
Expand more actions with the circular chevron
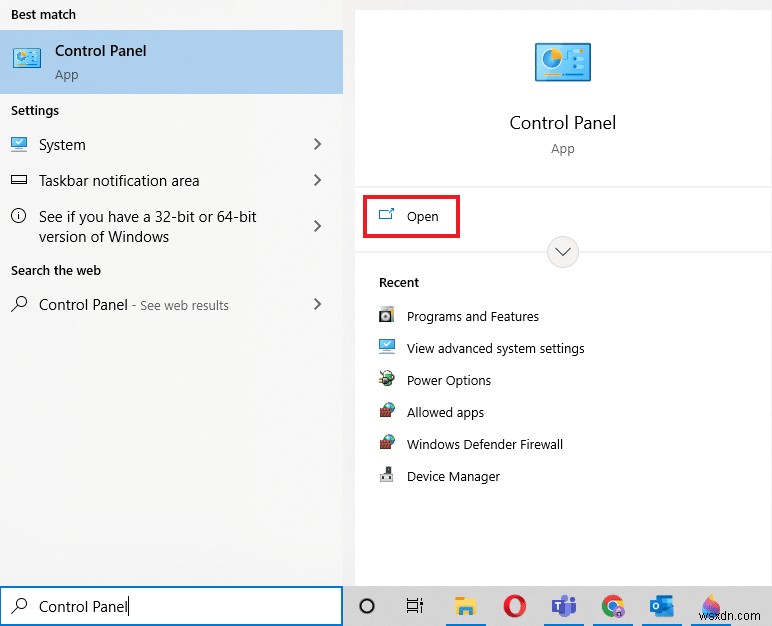[x=563, y=252]
